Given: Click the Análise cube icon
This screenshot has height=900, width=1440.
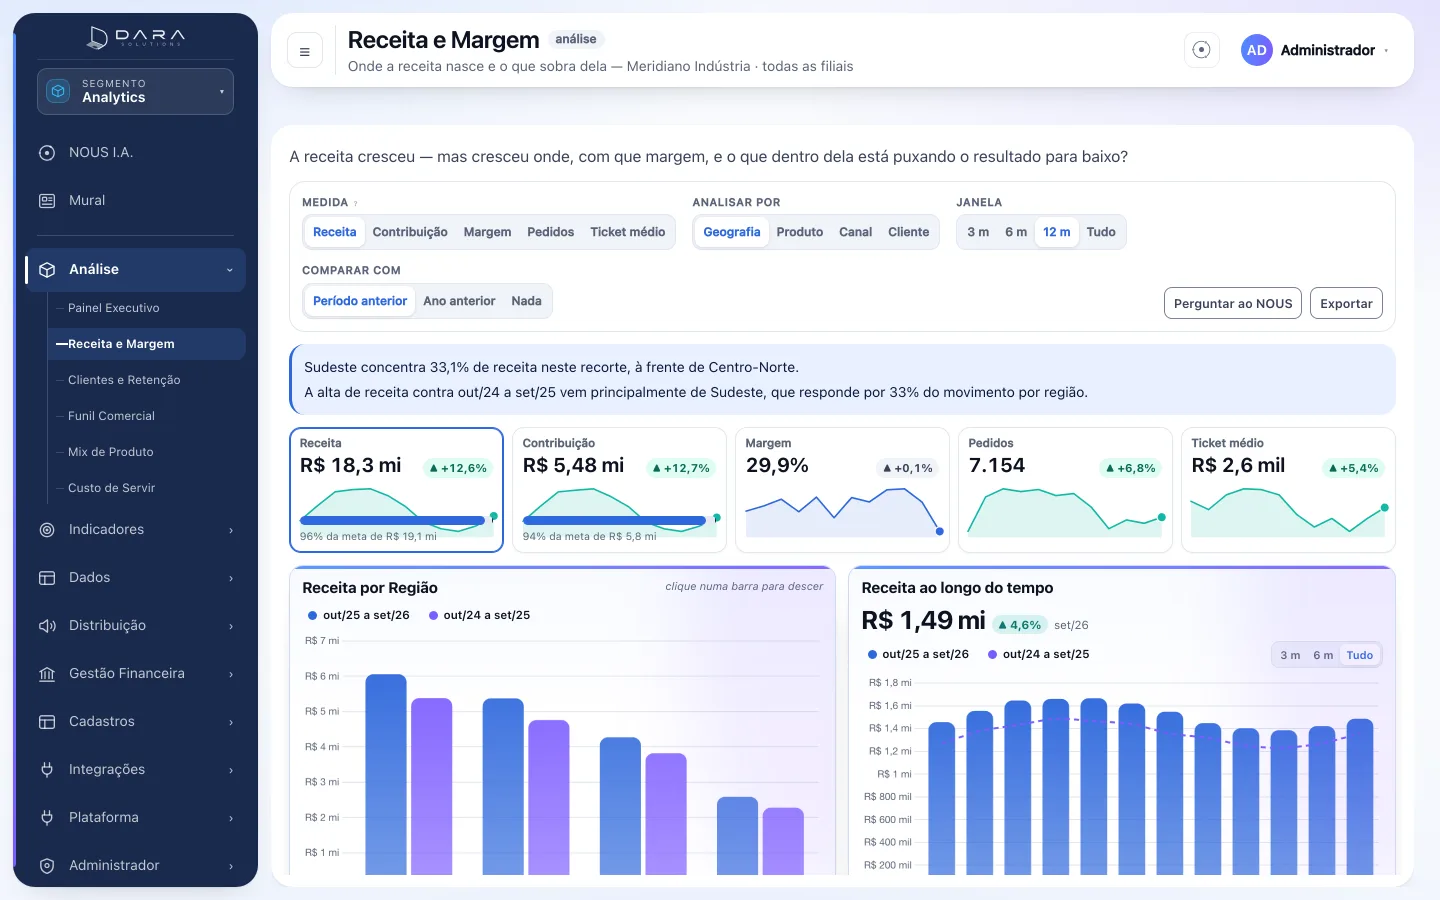Looking at the screenshot, I should click(x=47, y=270).
